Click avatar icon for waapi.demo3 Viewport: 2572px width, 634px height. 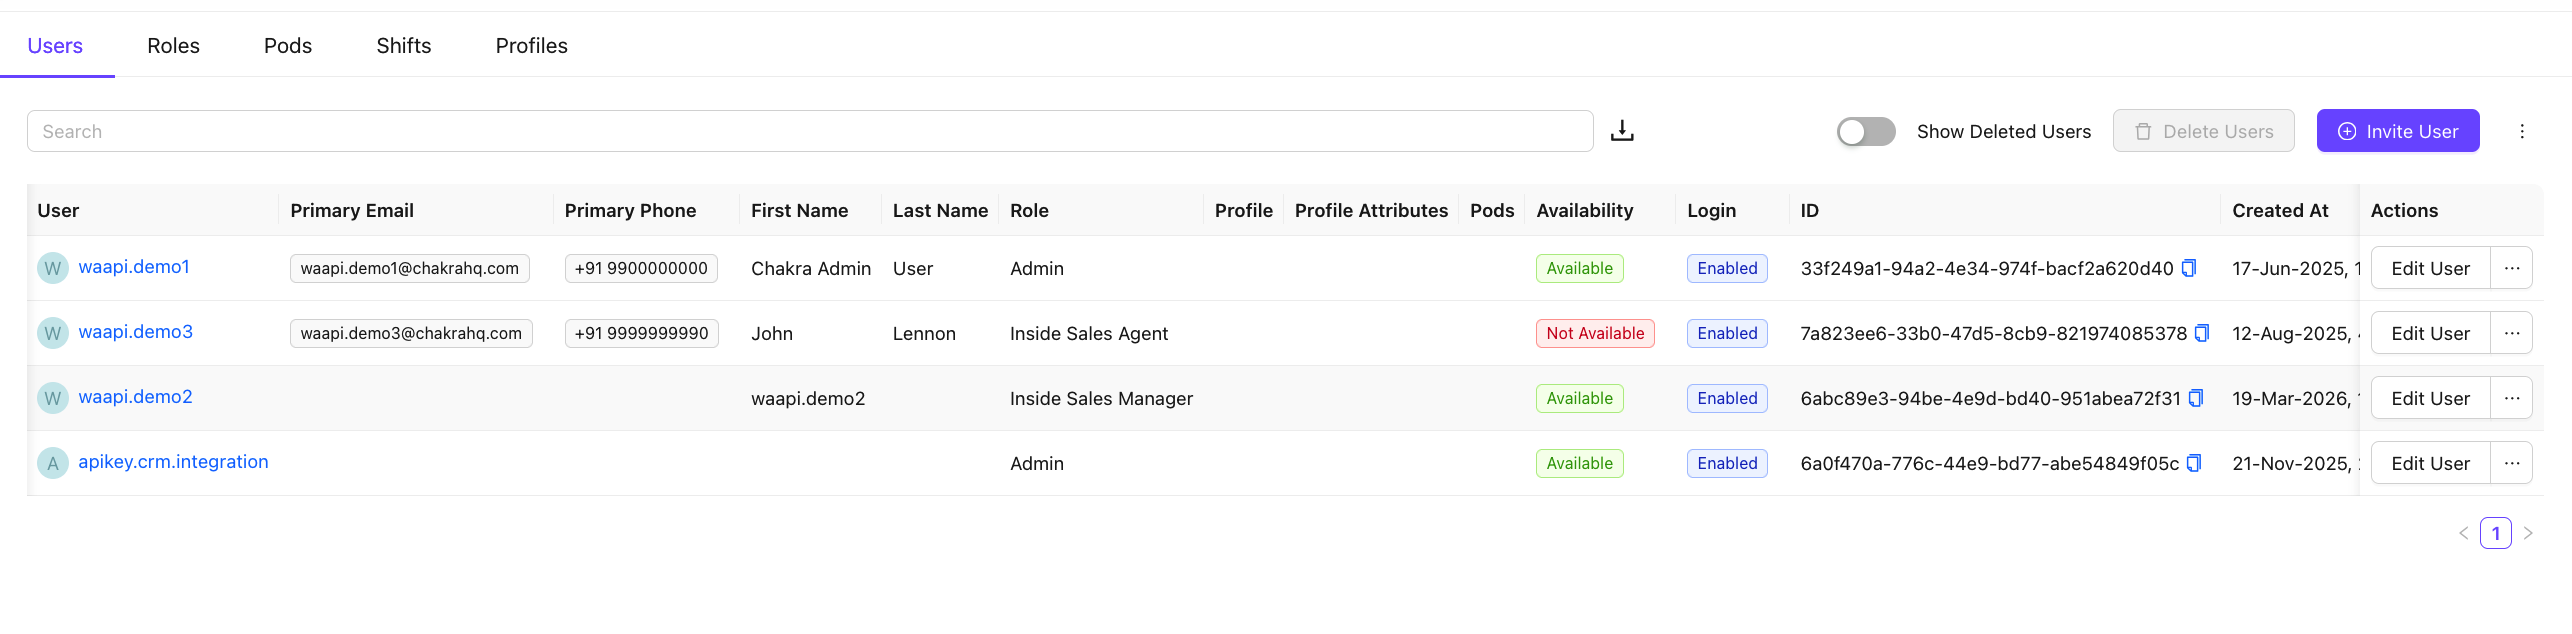(x=53, y=333)
